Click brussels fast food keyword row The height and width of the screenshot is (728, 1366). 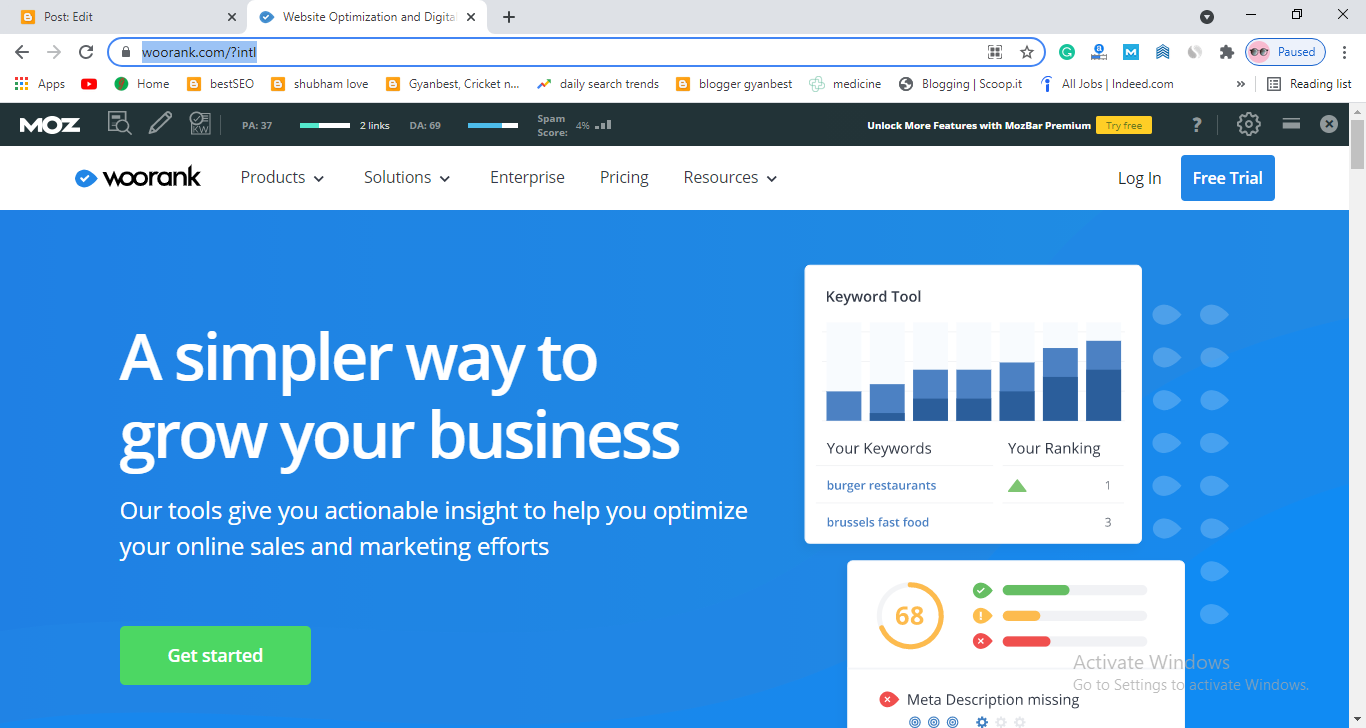pos(969,522)
